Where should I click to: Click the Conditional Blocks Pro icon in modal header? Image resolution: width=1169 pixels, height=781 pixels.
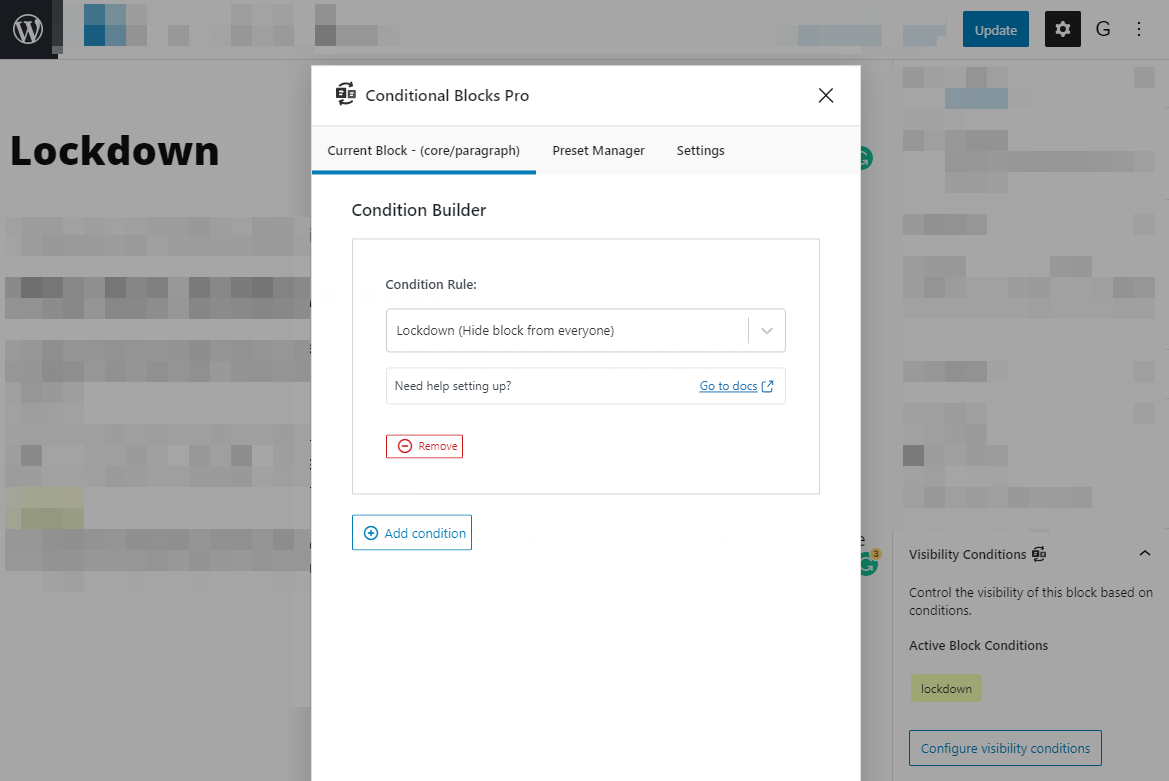[346, 93]
